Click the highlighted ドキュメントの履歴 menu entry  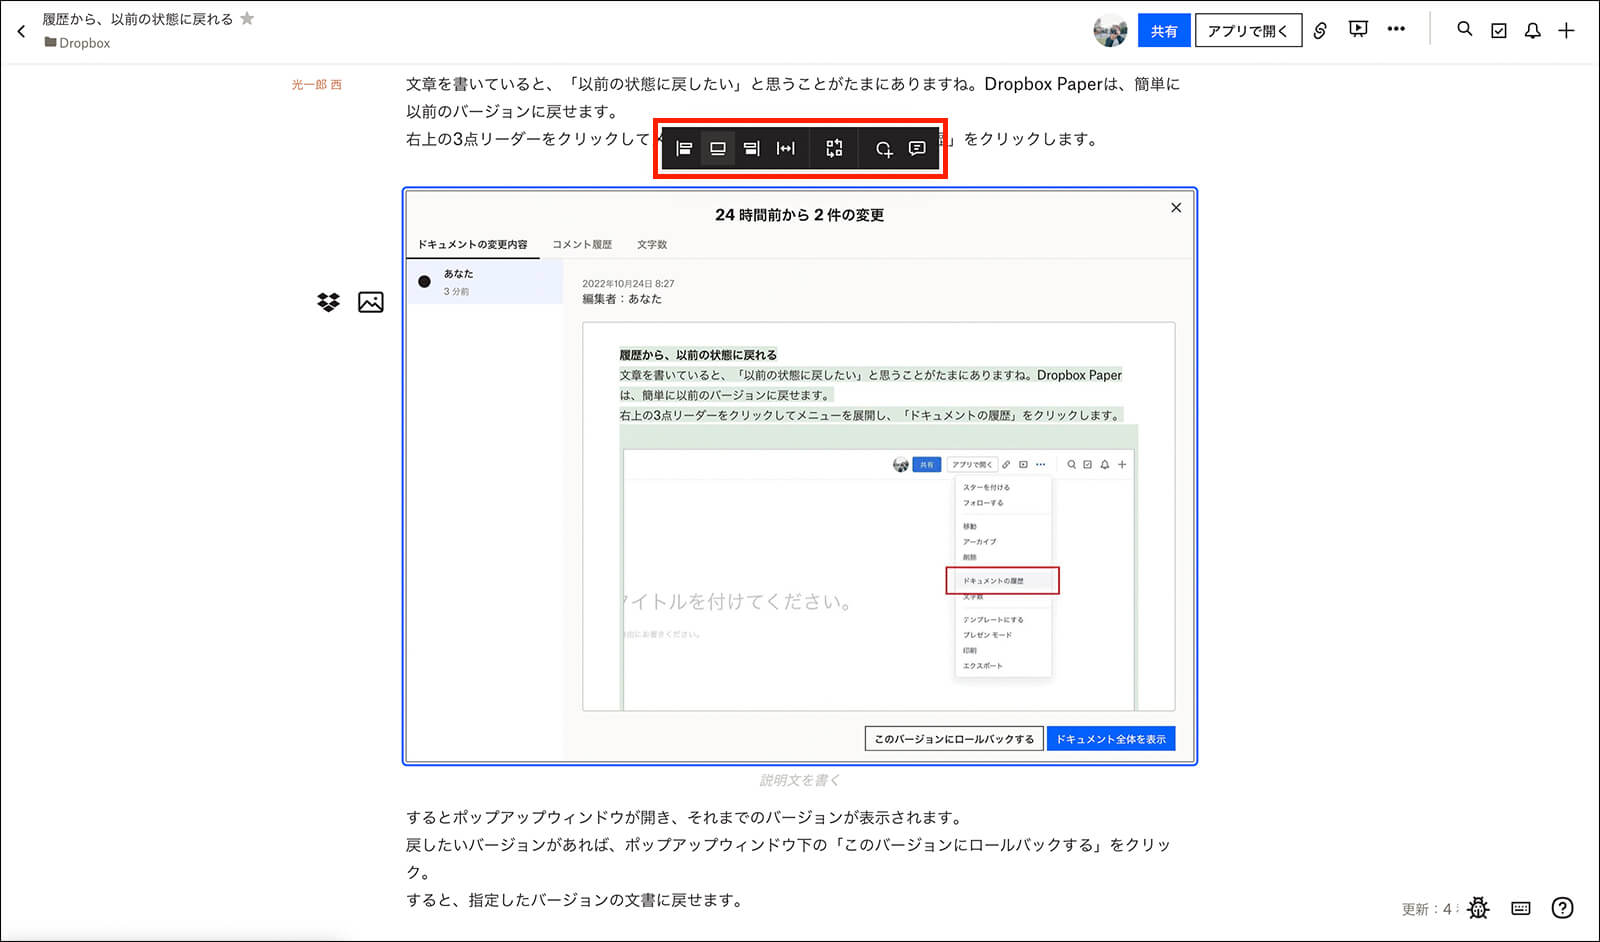point(1002,580)
